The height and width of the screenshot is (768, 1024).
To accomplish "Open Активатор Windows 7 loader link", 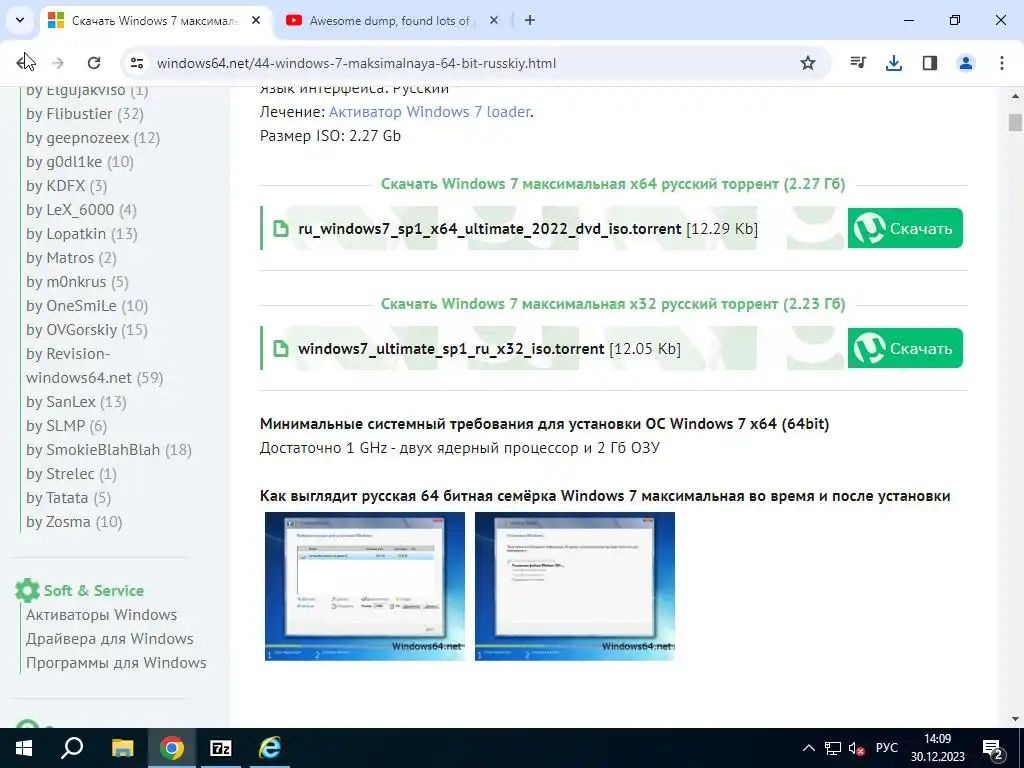I will [430, 112].
